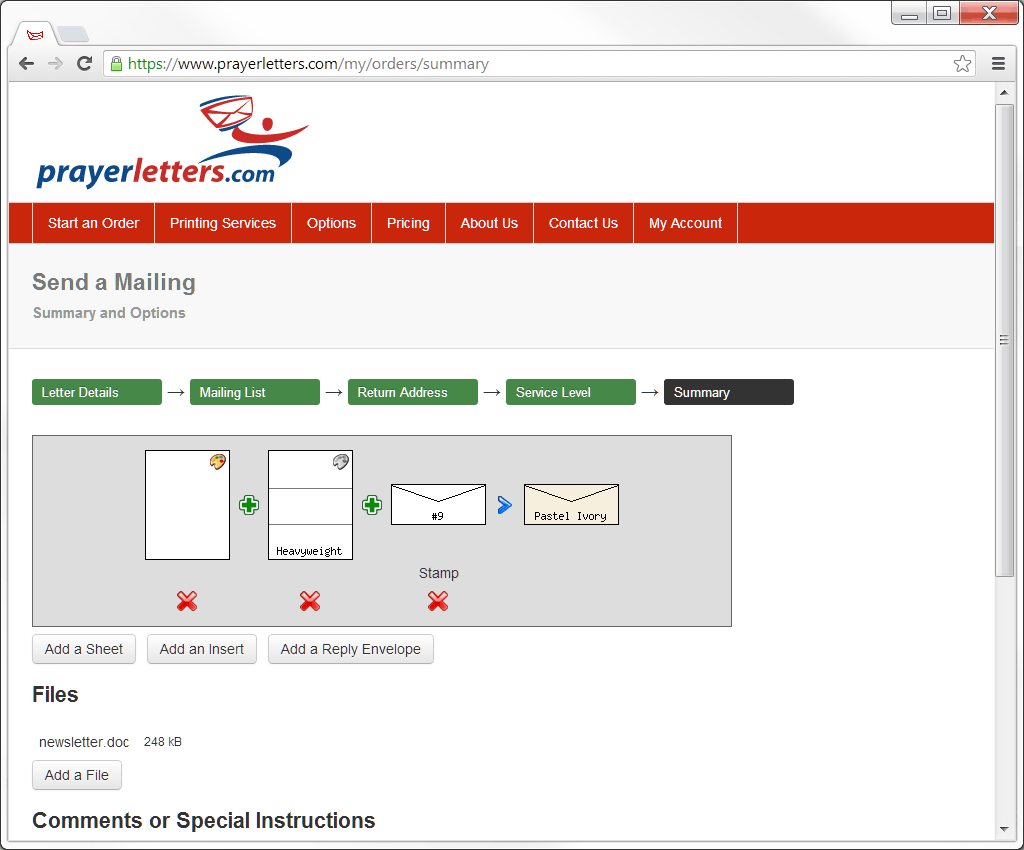Open the Start an Order menu
1024x850 pixels.
(x=93, y=223)
